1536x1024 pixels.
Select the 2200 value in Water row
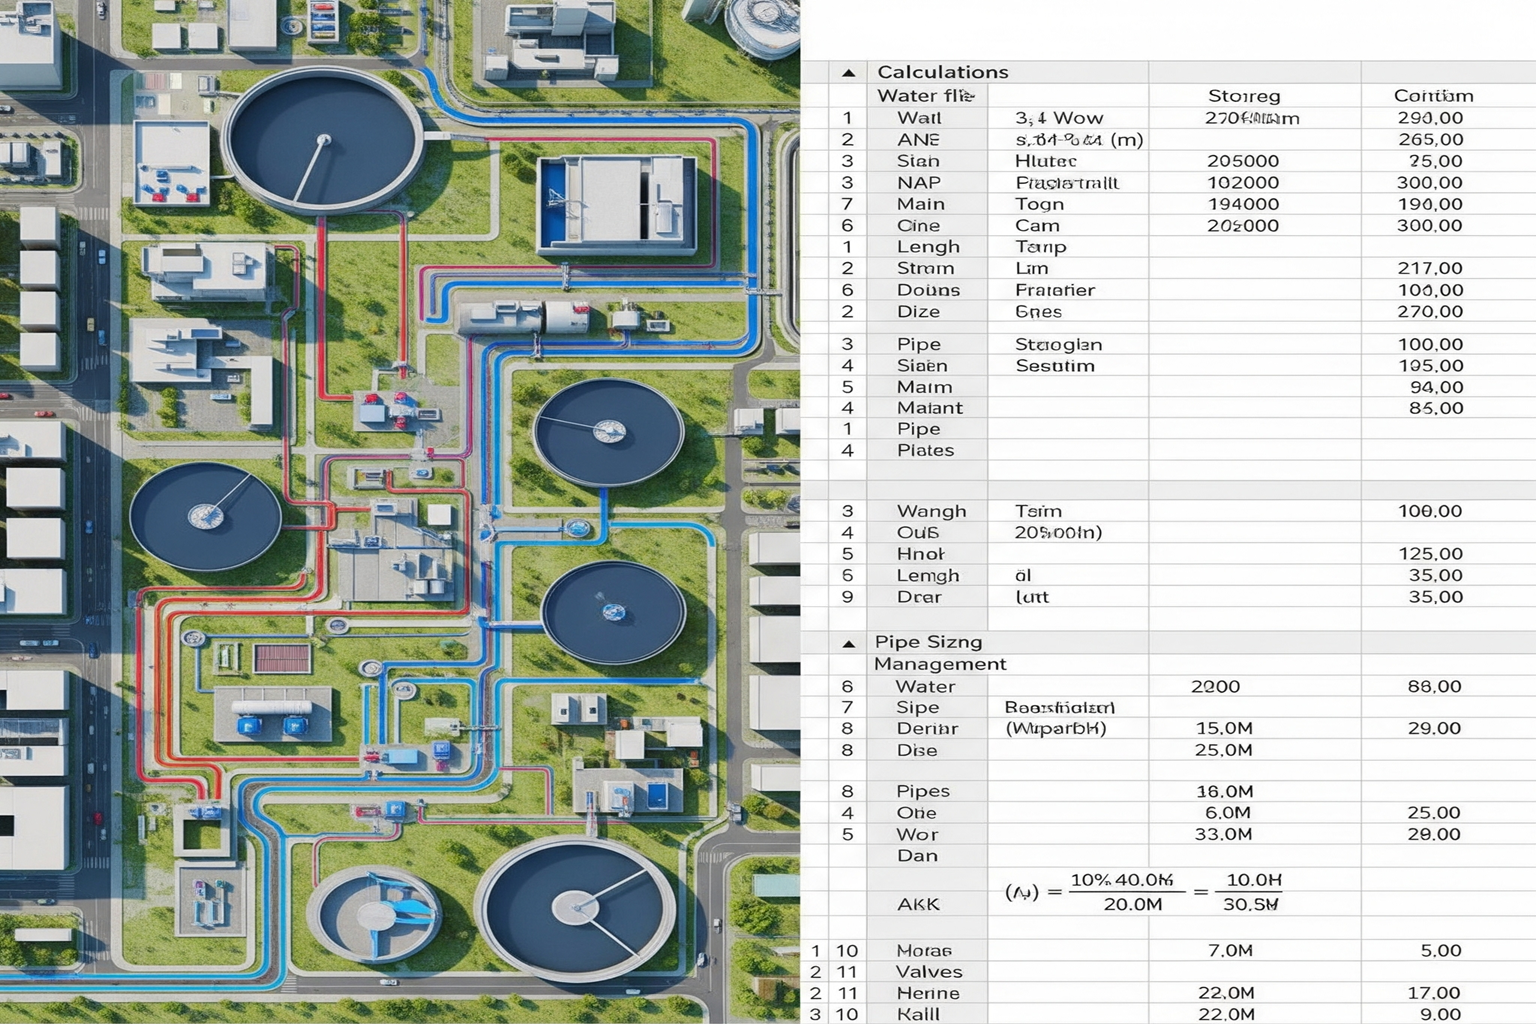pos(1215,687)
